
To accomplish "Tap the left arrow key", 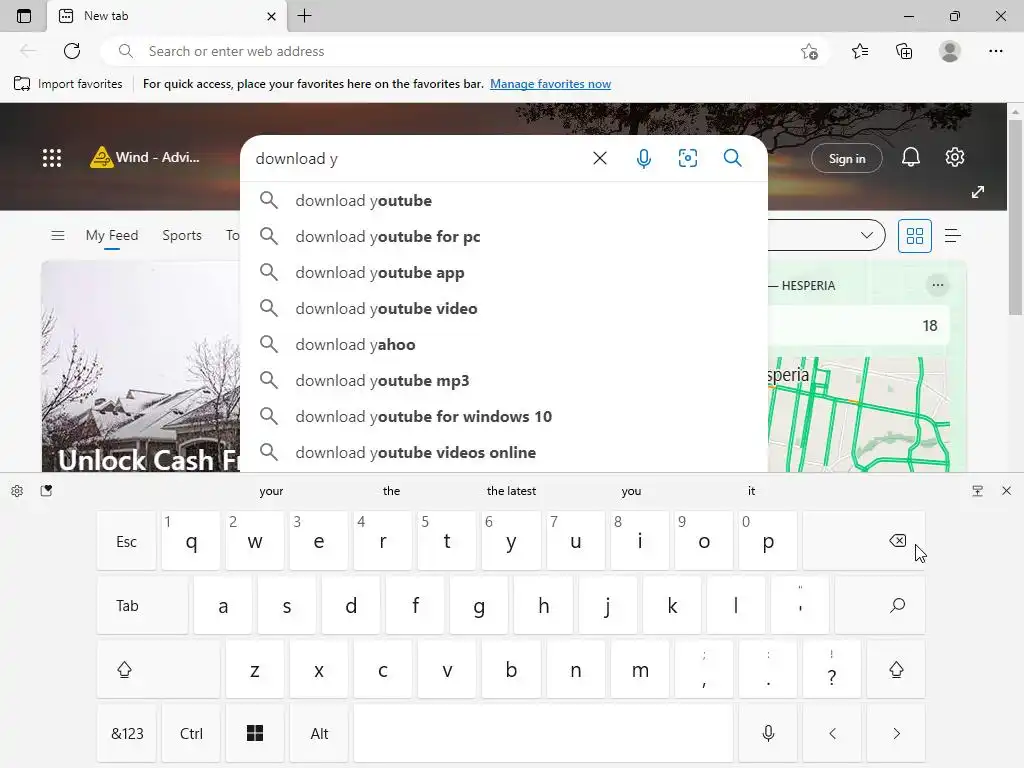I will (x=832, y=733).
